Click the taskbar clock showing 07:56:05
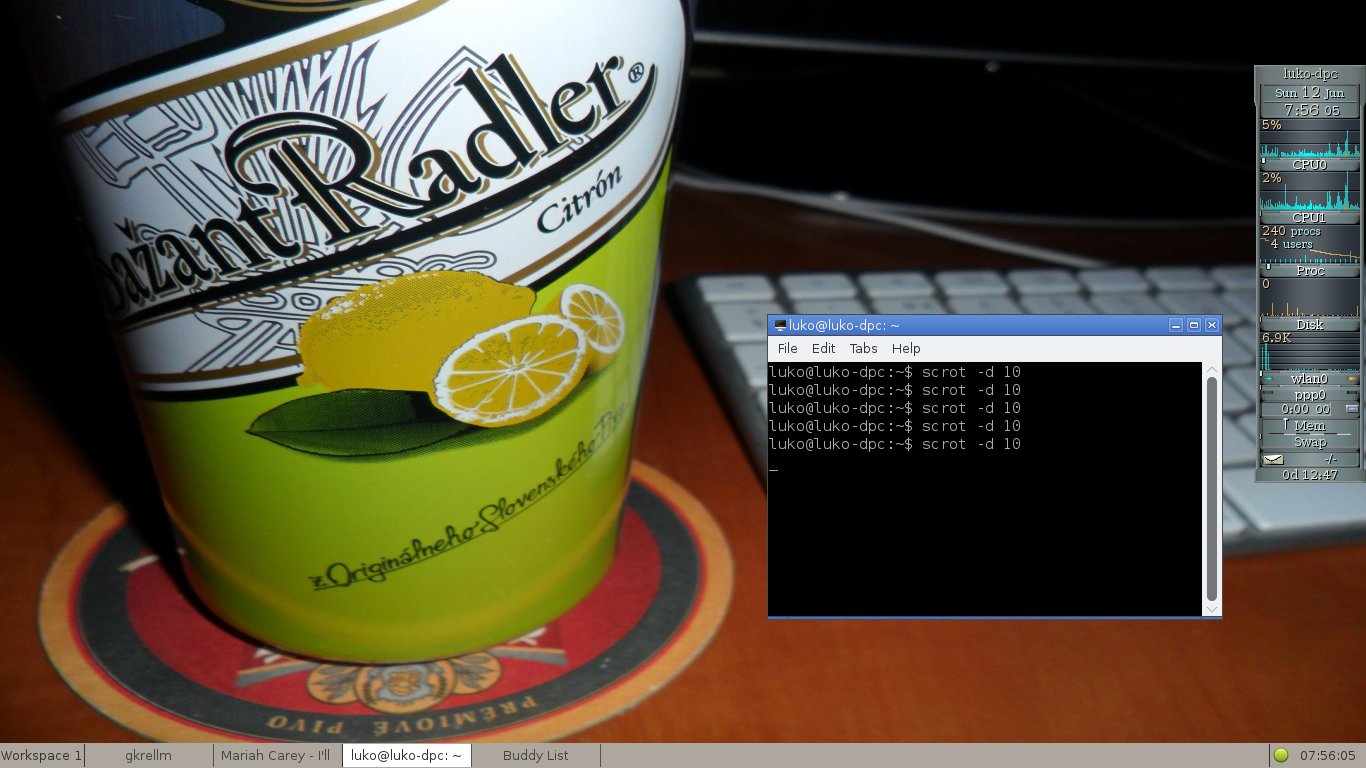Viewport: 1366px width, 768px height. click(x=1328, y=755)
